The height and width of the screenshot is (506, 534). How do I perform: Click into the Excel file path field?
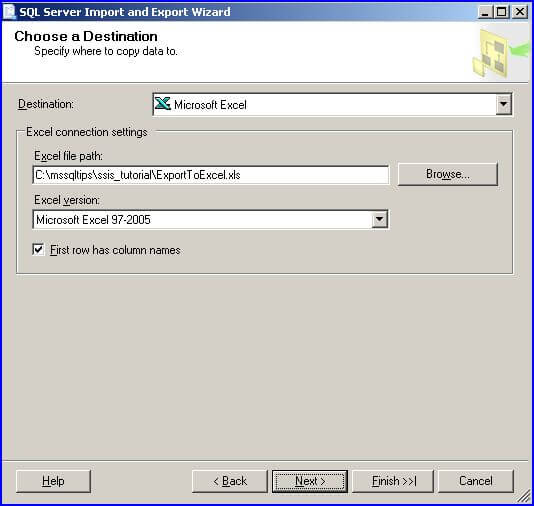coord(210,175)
